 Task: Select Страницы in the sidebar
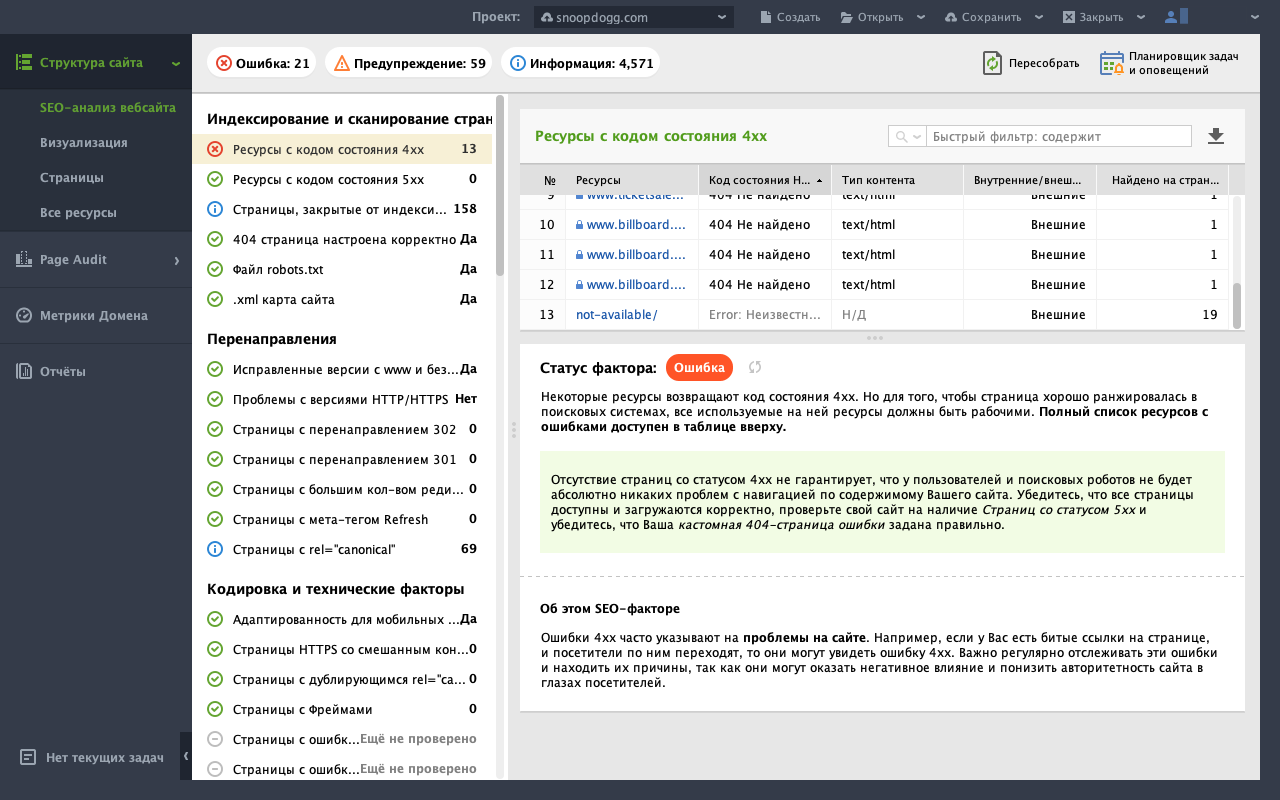click(x=72, y=177)
